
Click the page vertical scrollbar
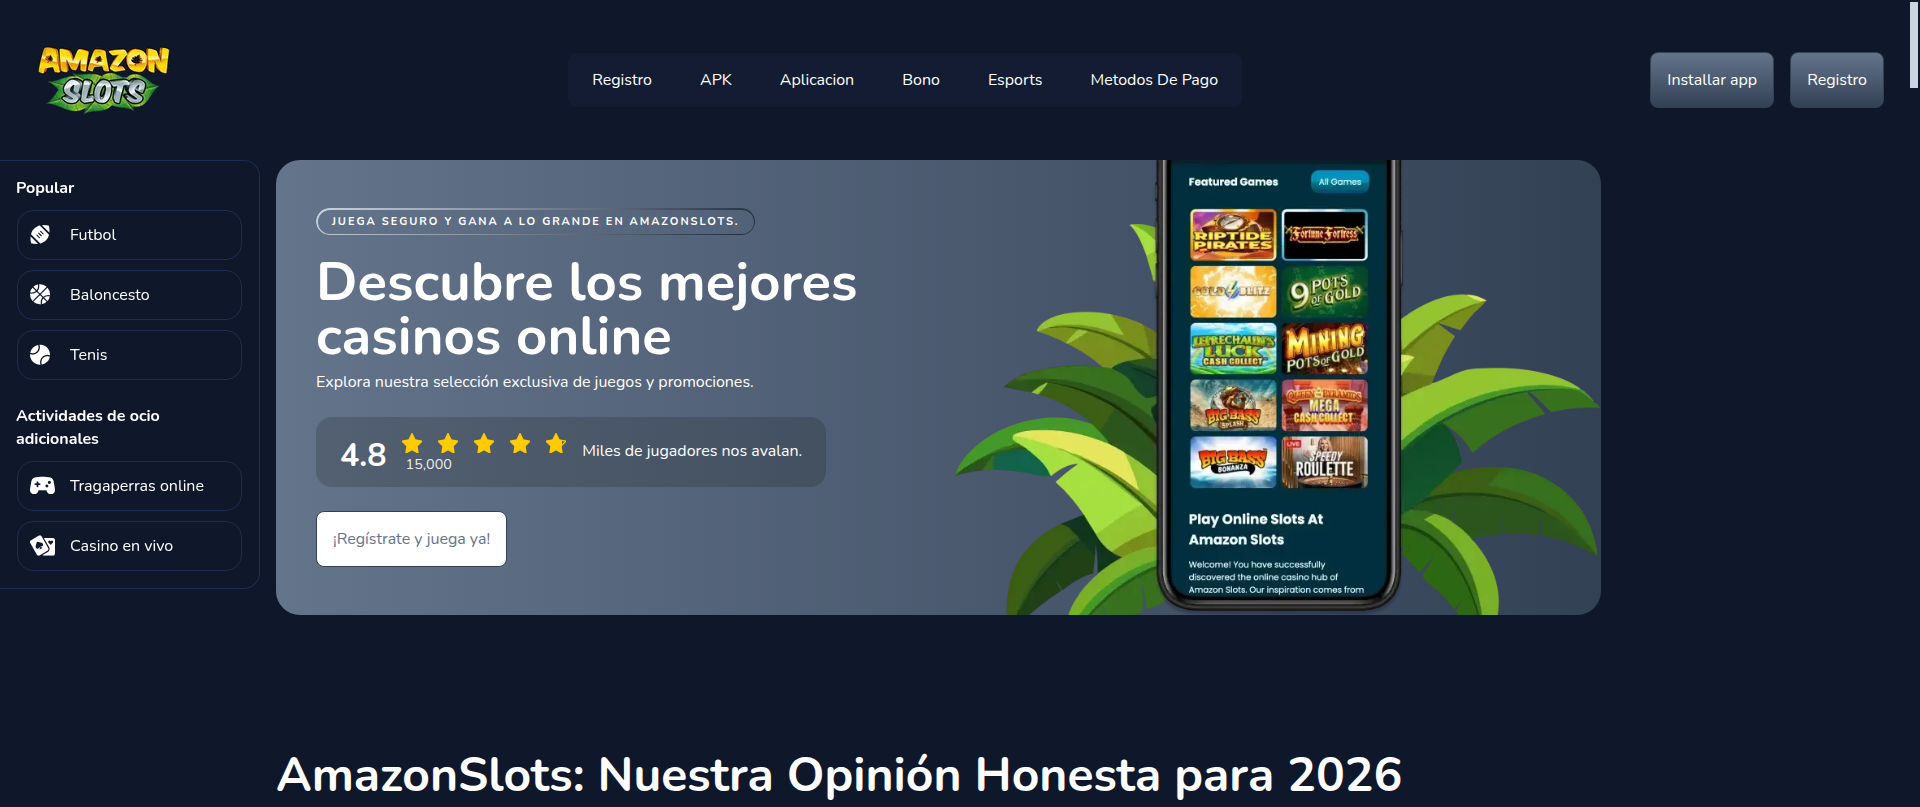pyautogui.click(x=1913, y=44)
